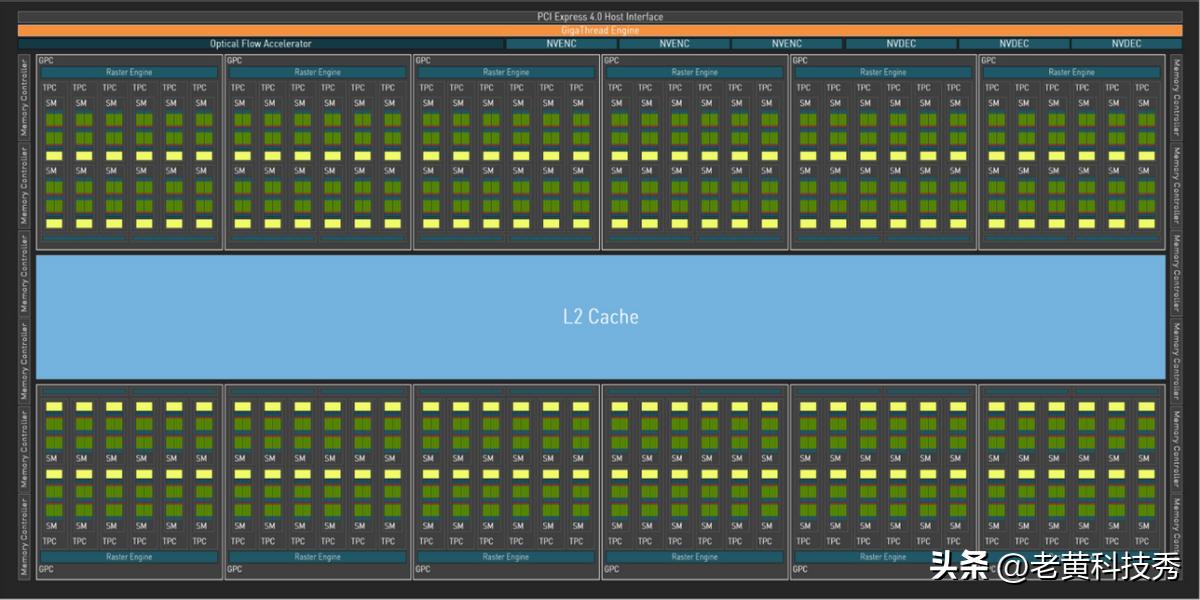Click the bottommost left-side Memory Controller label

tap(25, 536)
